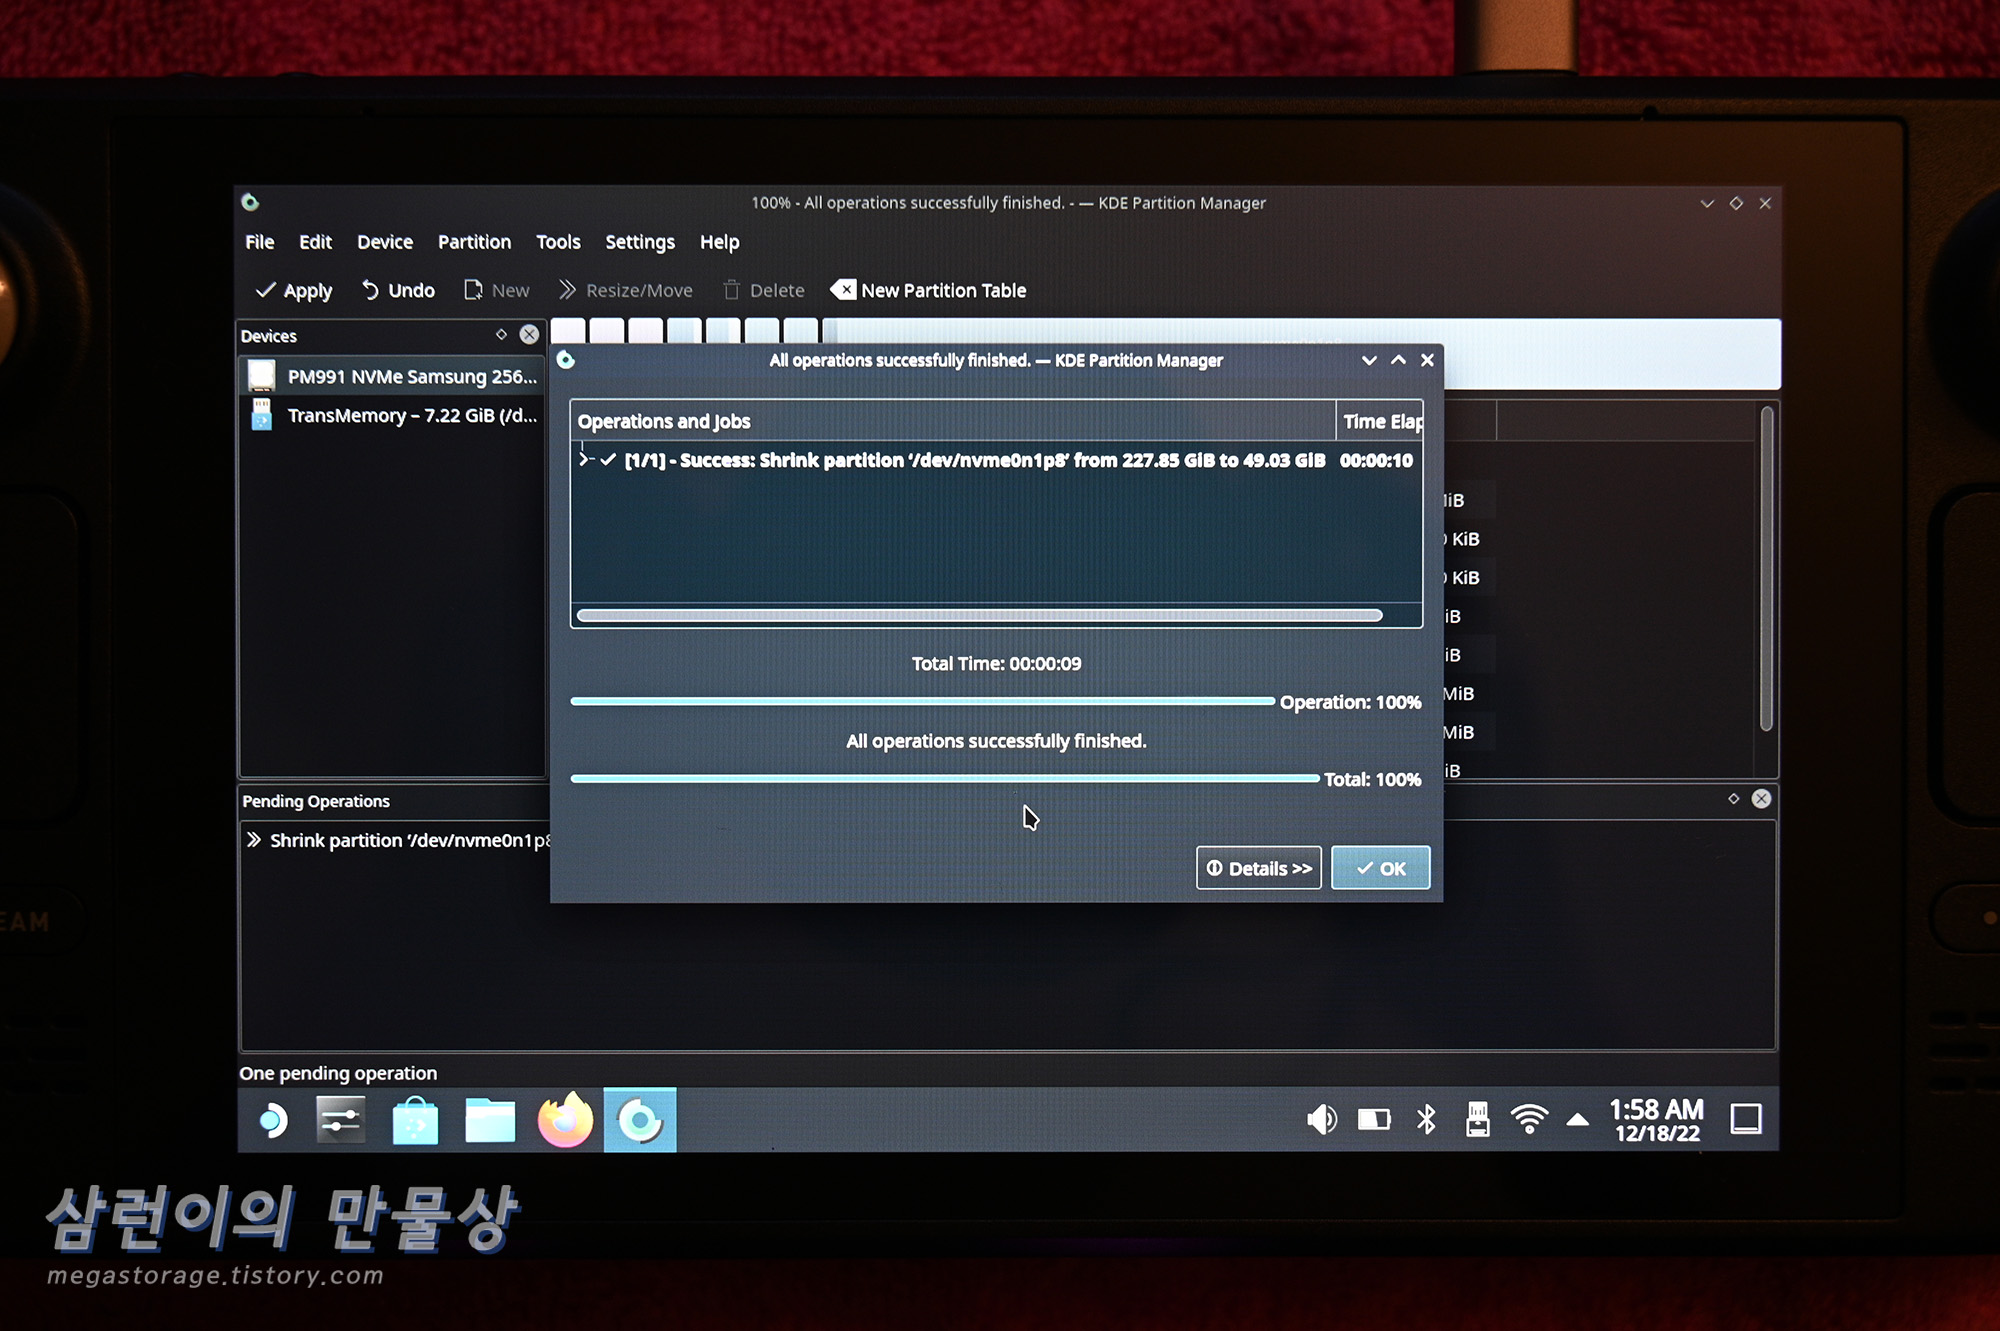Open KDE Partition Manager in taskbar

coord(640,1120)
